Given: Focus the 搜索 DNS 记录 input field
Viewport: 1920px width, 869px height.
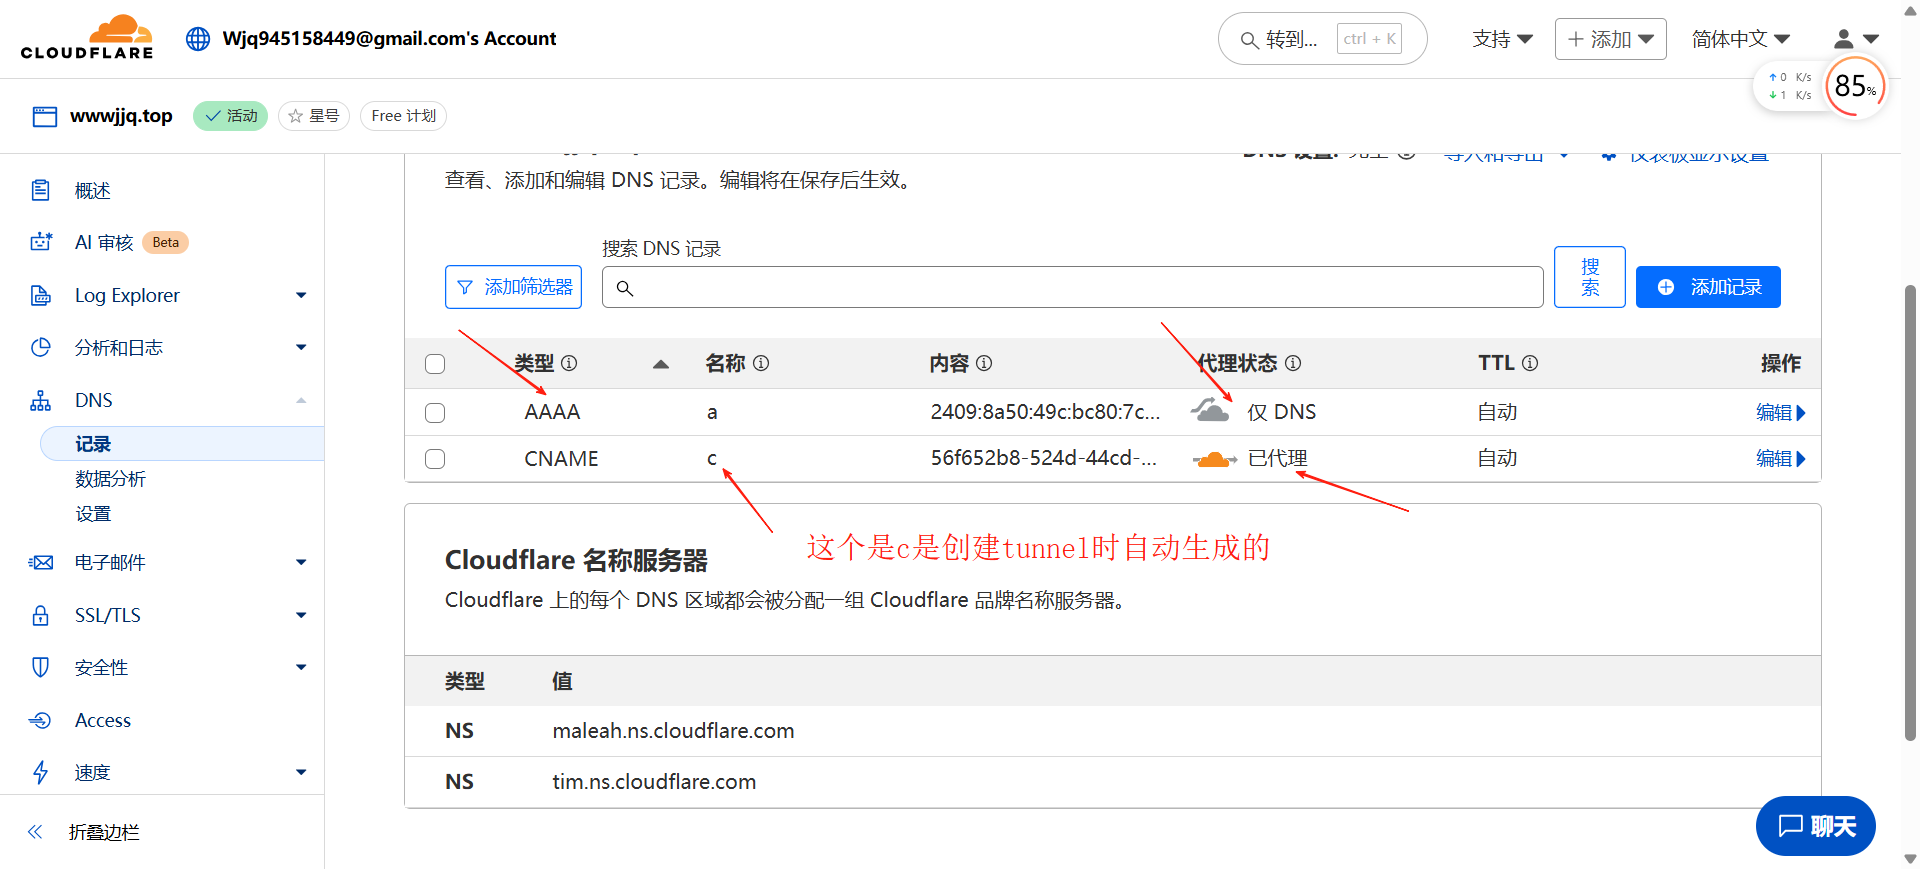Looking at the screenshot, I should (x=1073, y=287).
